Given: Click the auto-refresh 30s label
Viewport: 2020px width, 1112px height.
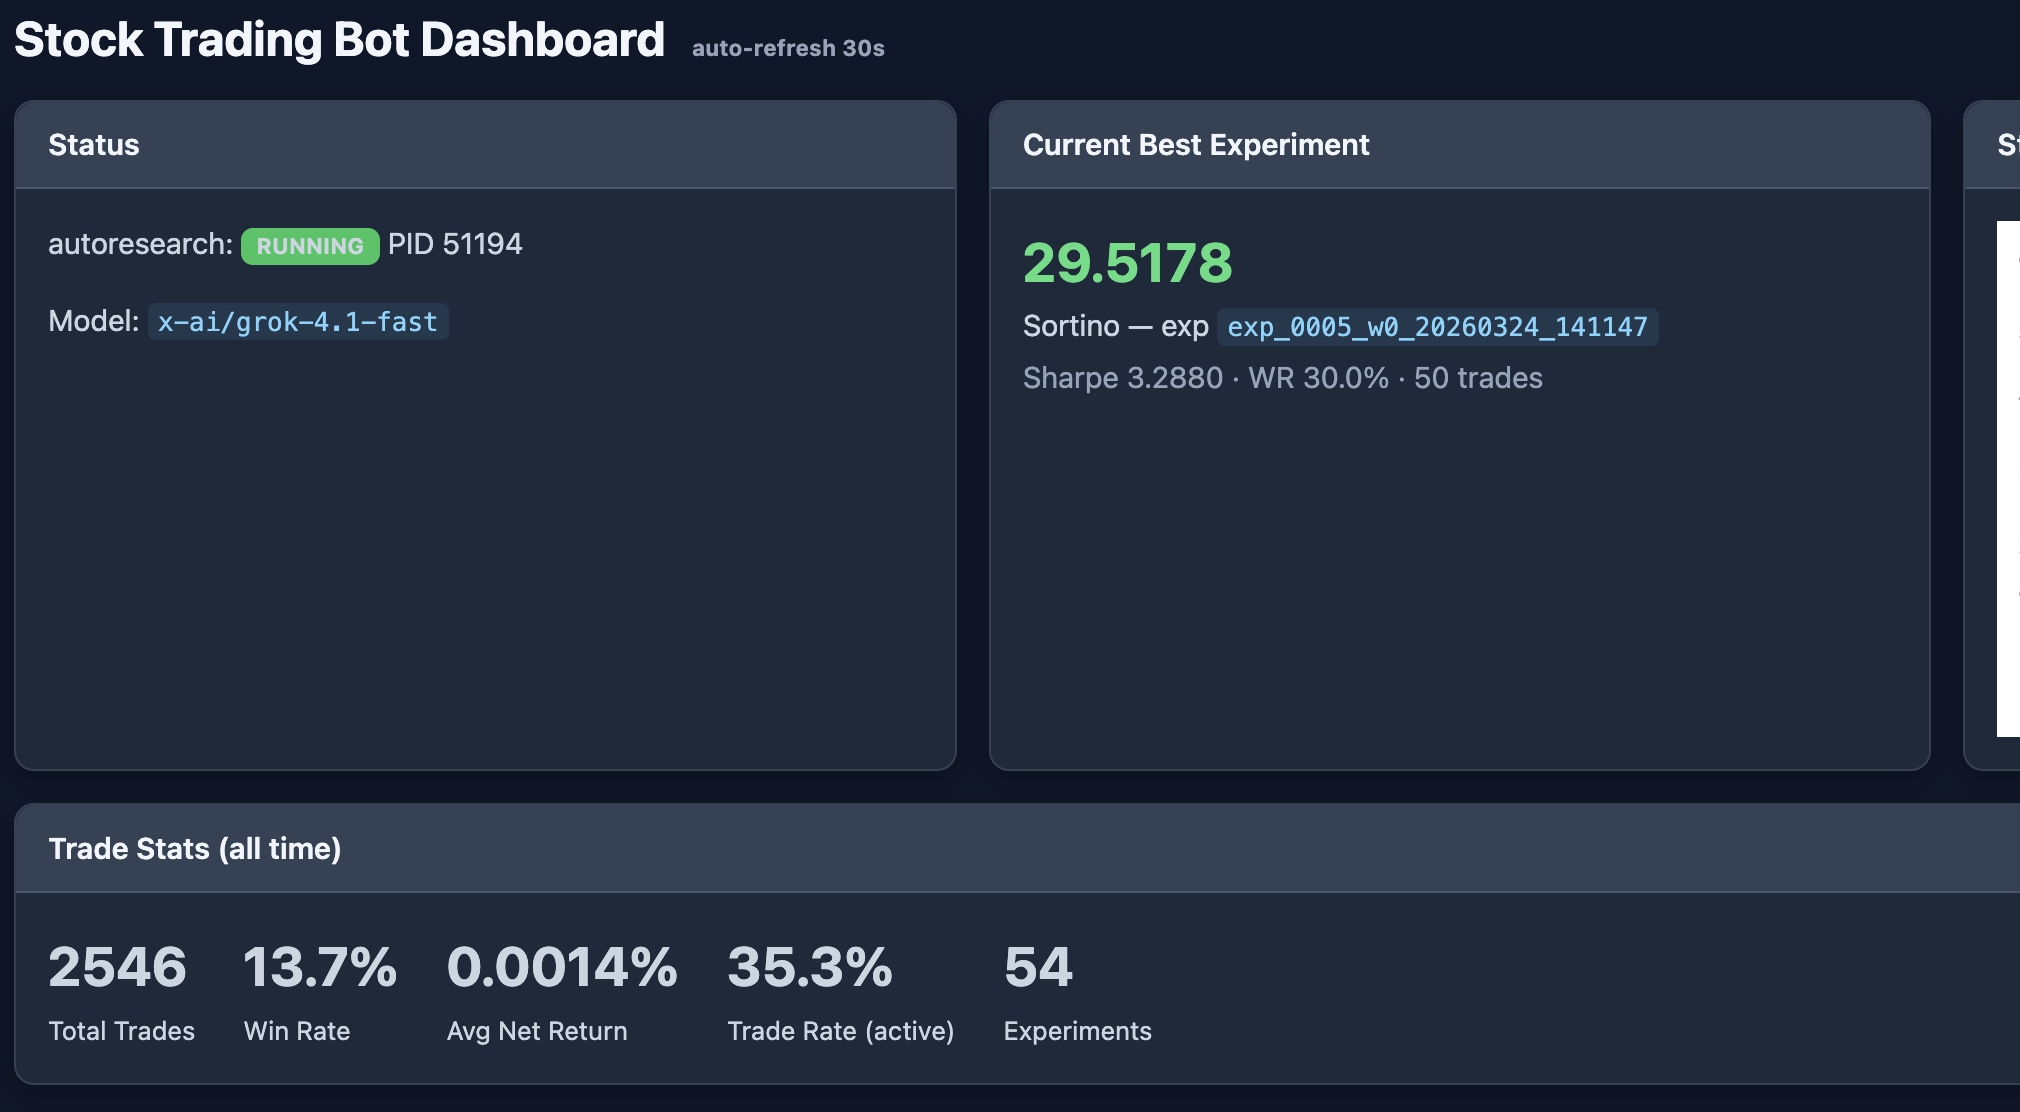Looking at the screenshot, I should 788,48.
